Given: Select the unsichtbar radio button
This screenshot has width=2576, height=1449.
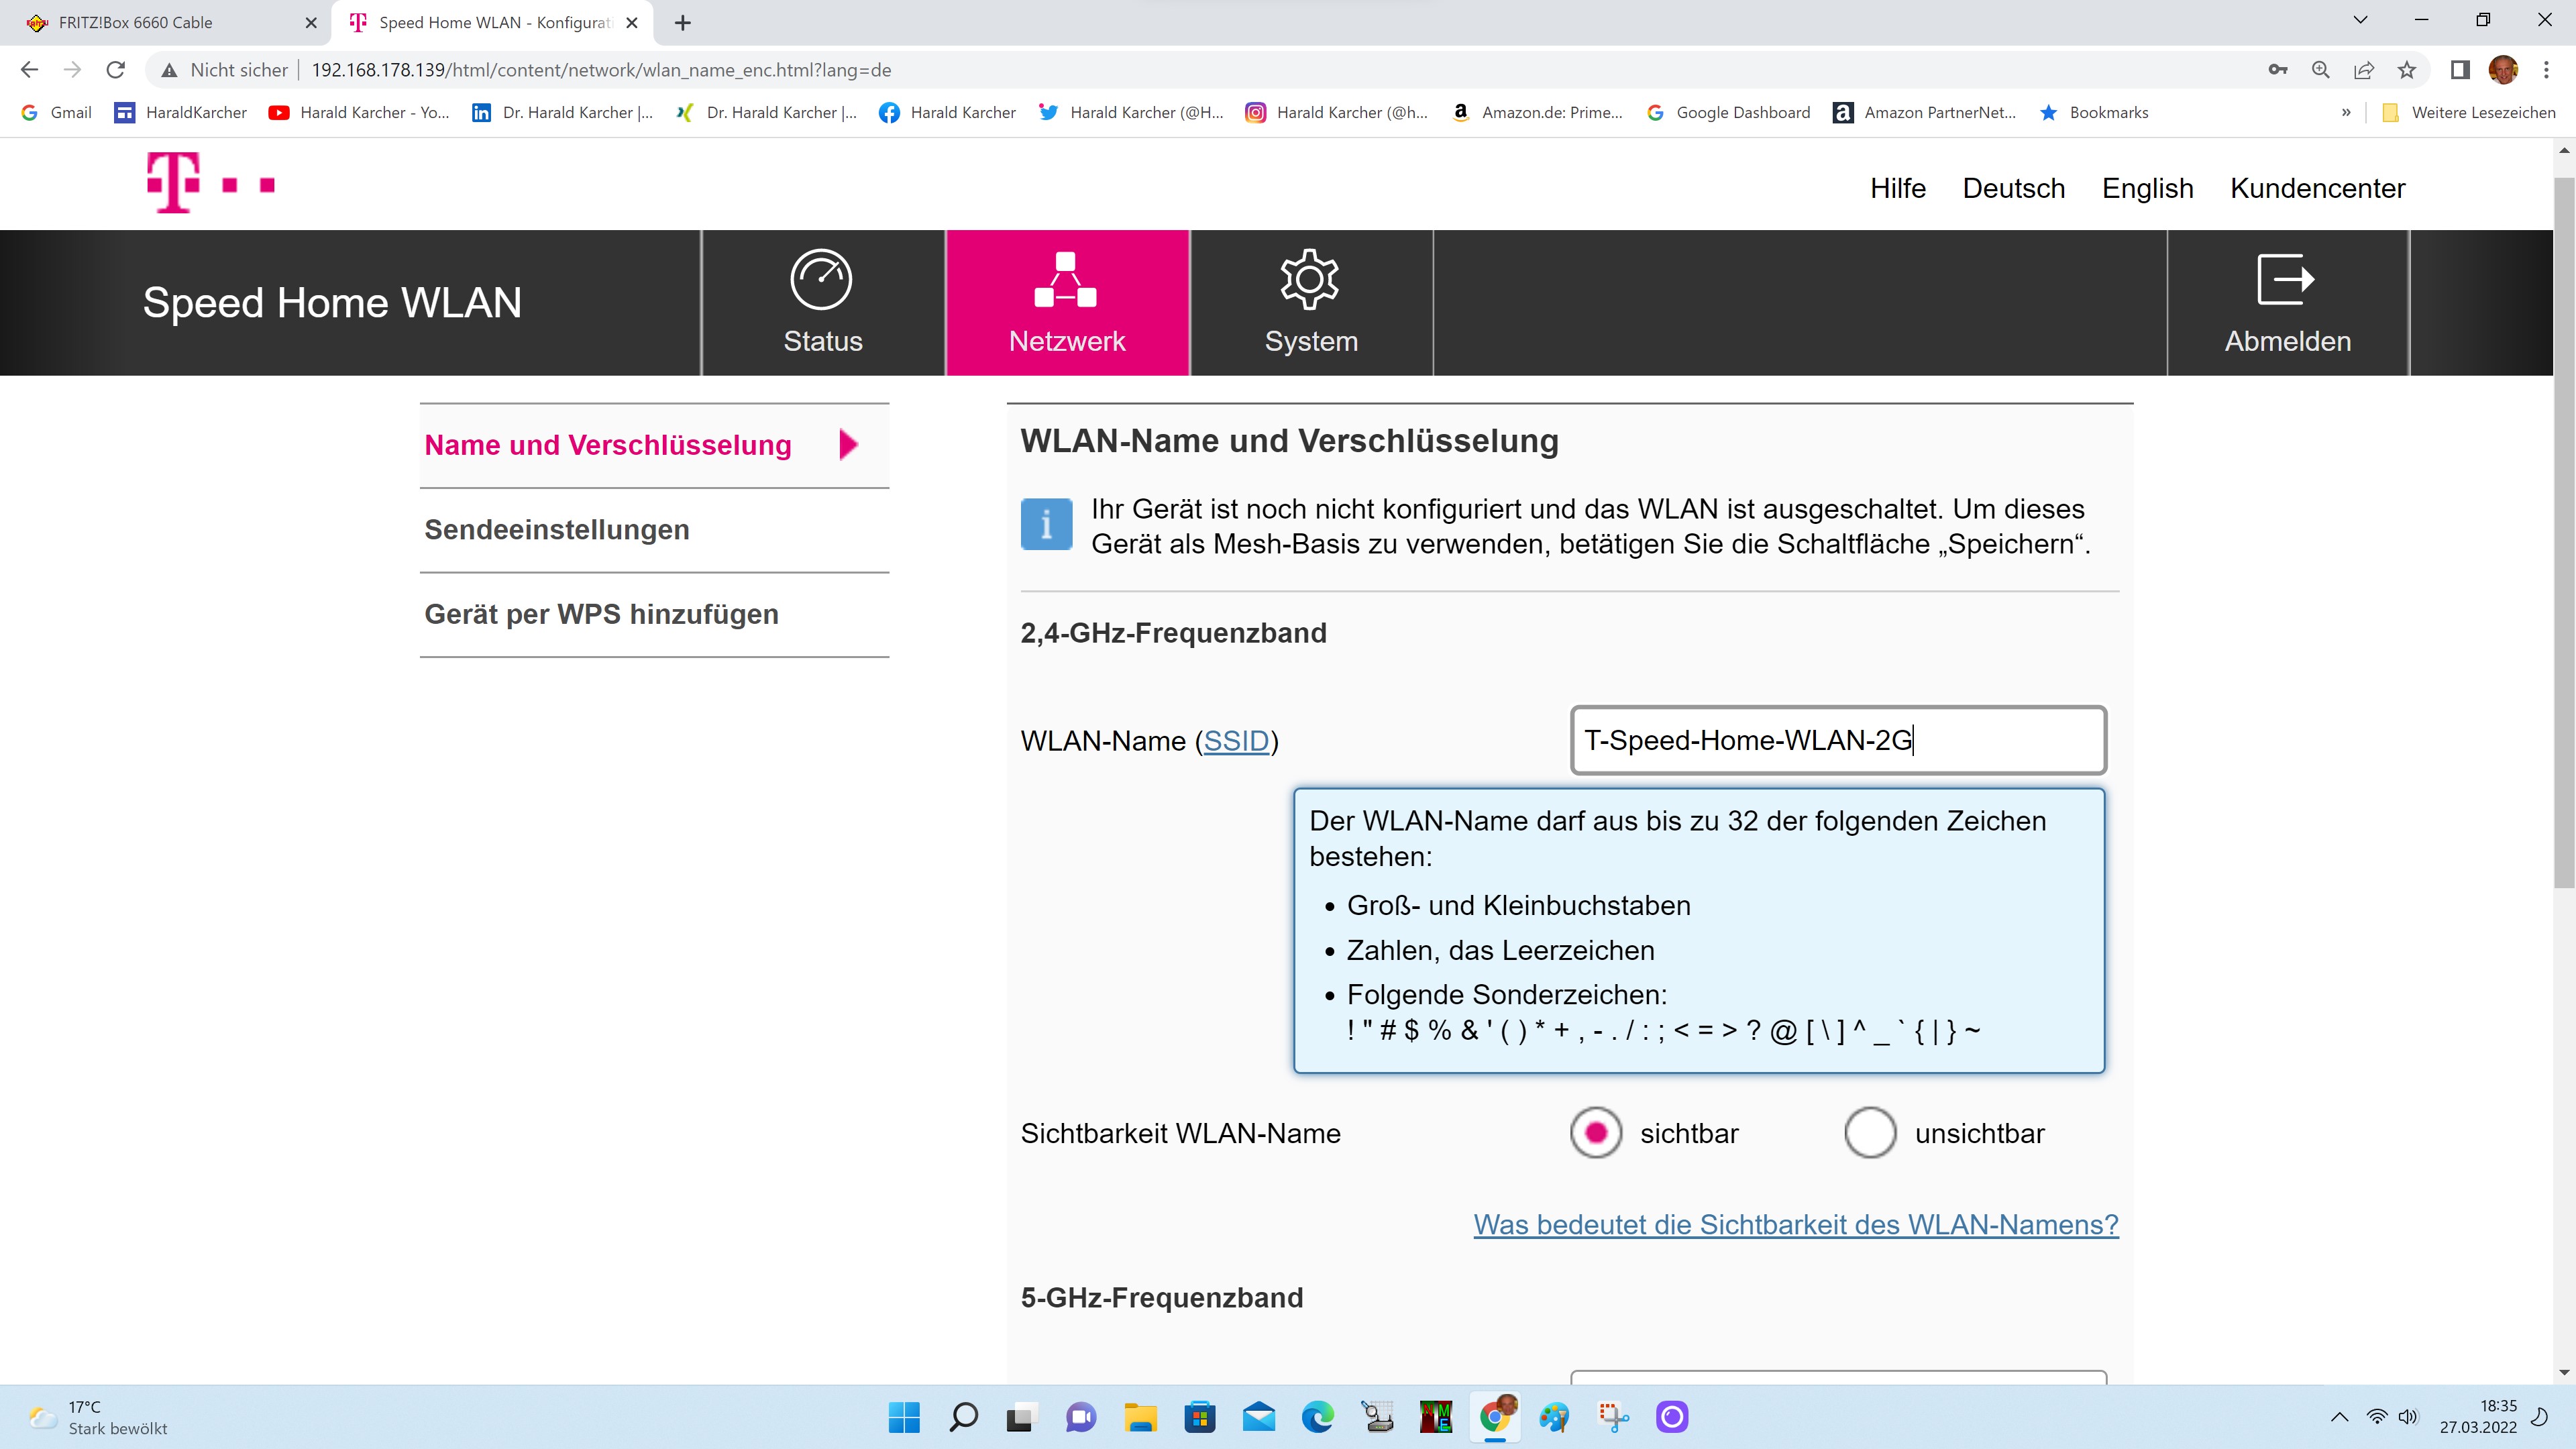Looking at the screenshot, I should pos(1870,1133).
